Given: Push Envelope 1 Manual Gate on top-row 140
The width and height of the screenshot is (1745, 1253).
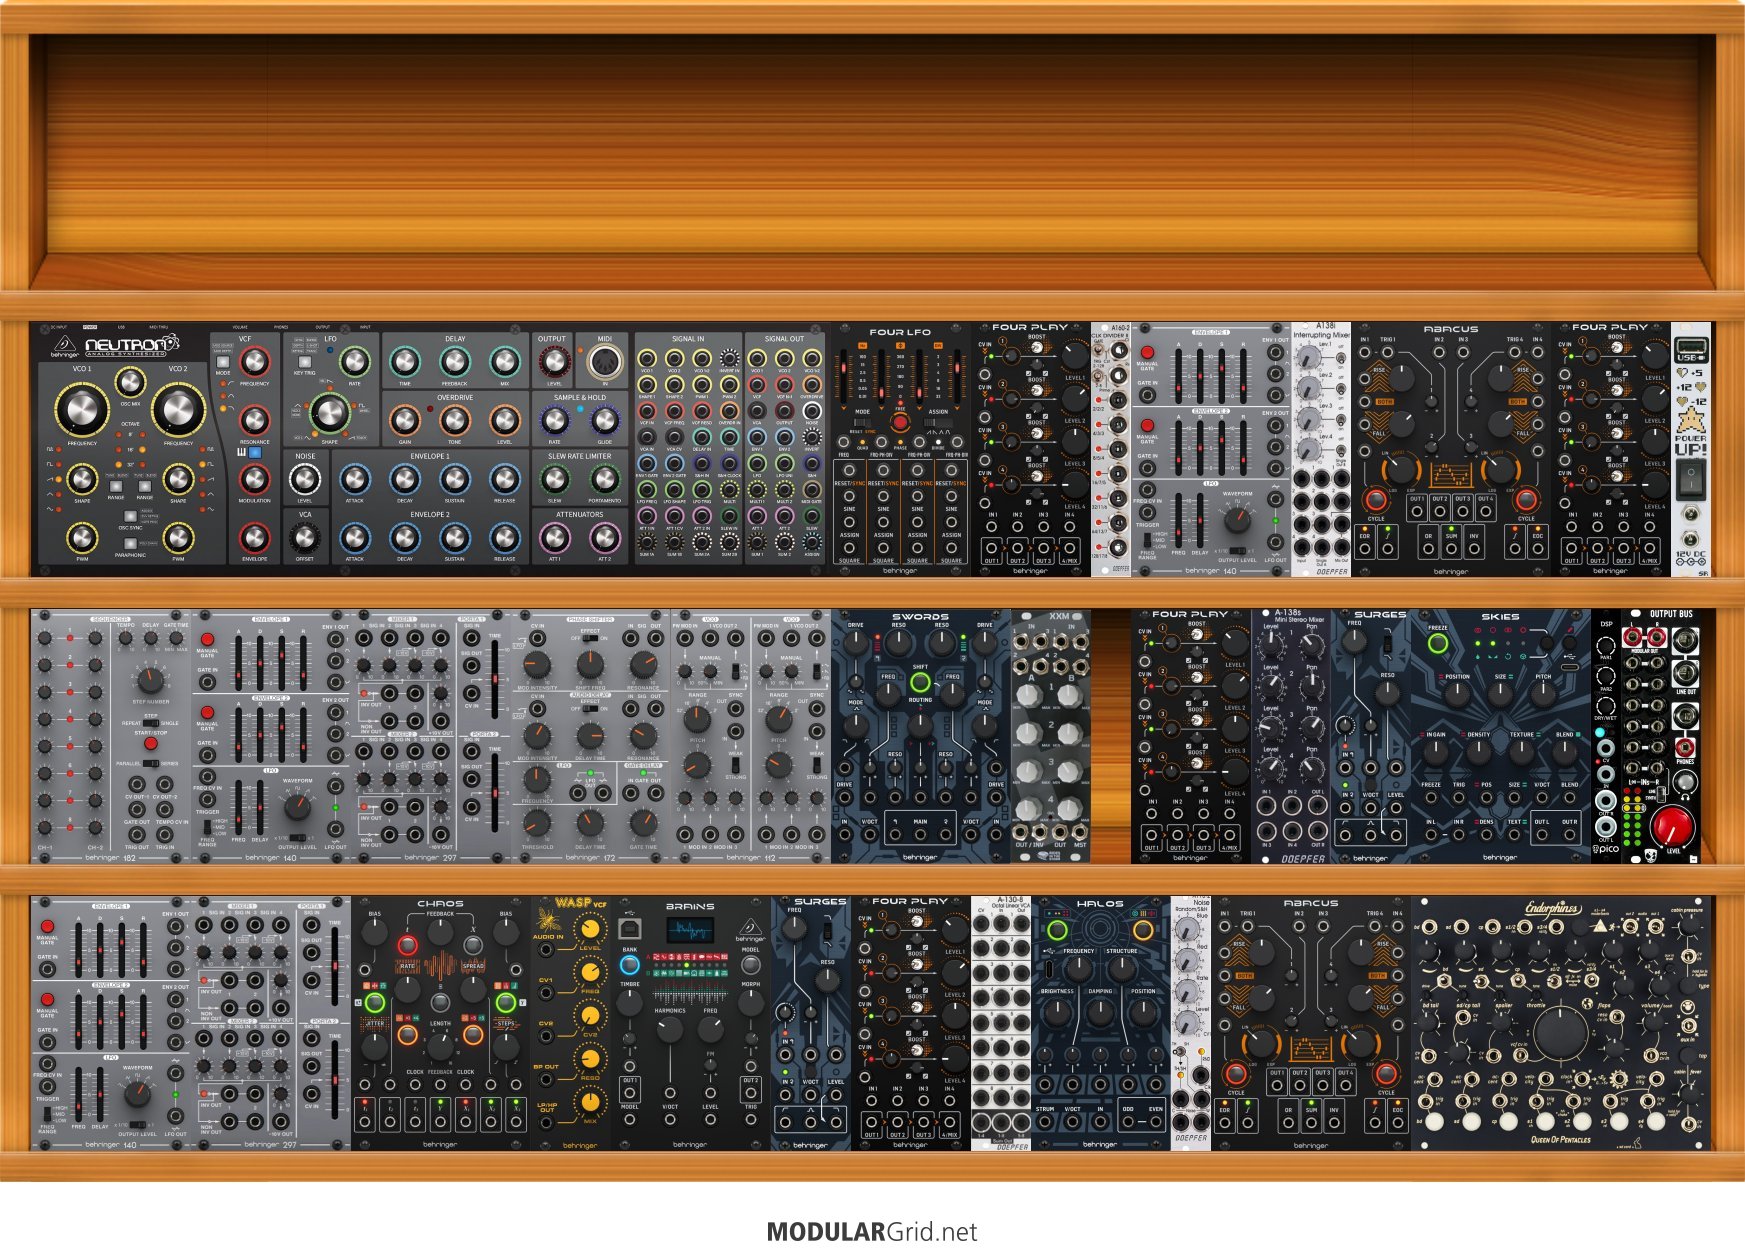Looking at the screenshot, I should pyautogui.click(x=1147, y=352).
